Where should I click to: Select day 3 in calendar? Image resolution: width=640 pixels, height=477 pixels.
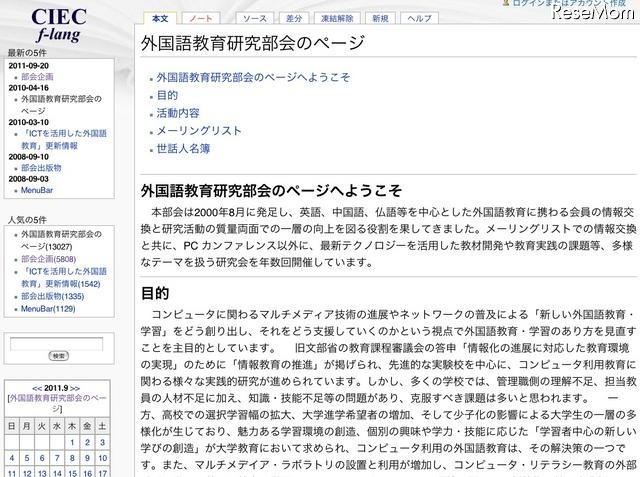click(x=102, y=442)
